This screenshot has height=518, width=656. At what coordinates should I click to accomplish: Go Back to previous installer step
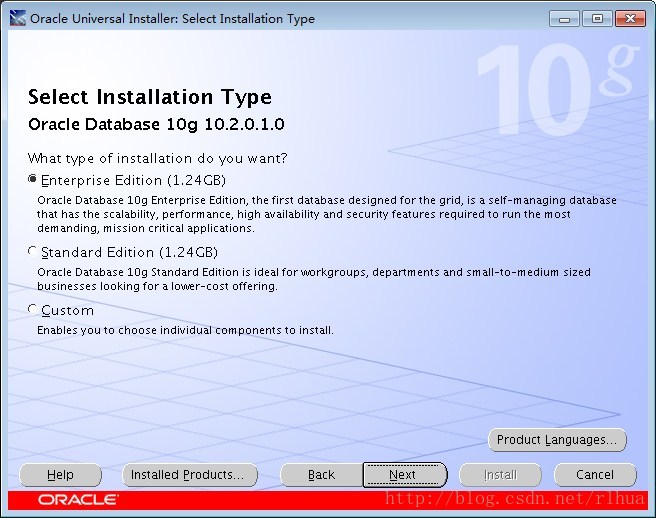pos(321,475)
